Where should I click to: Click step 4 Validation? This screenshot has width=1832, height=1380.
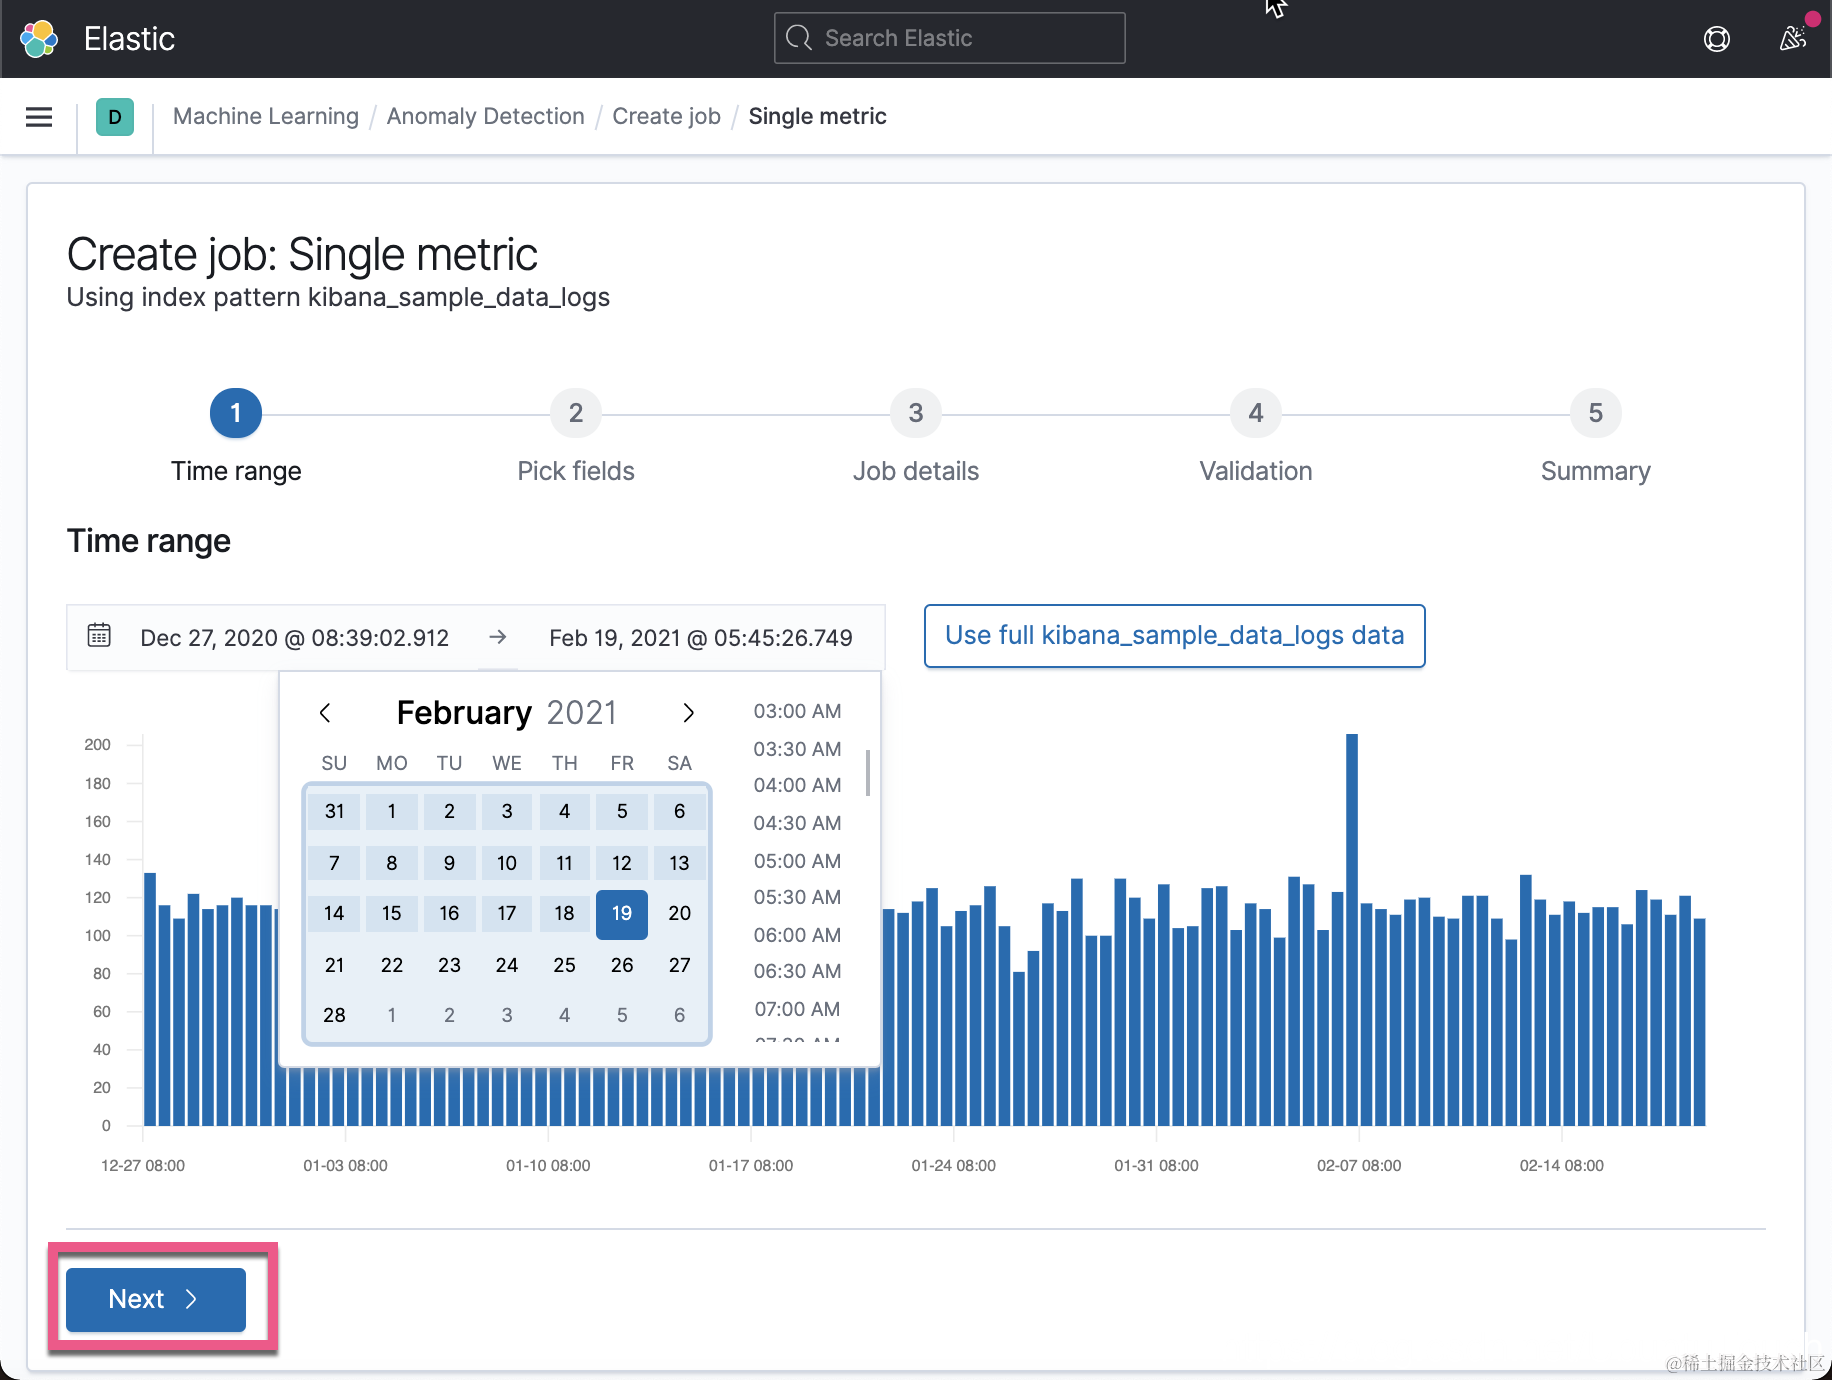[x=1256, y=413]
